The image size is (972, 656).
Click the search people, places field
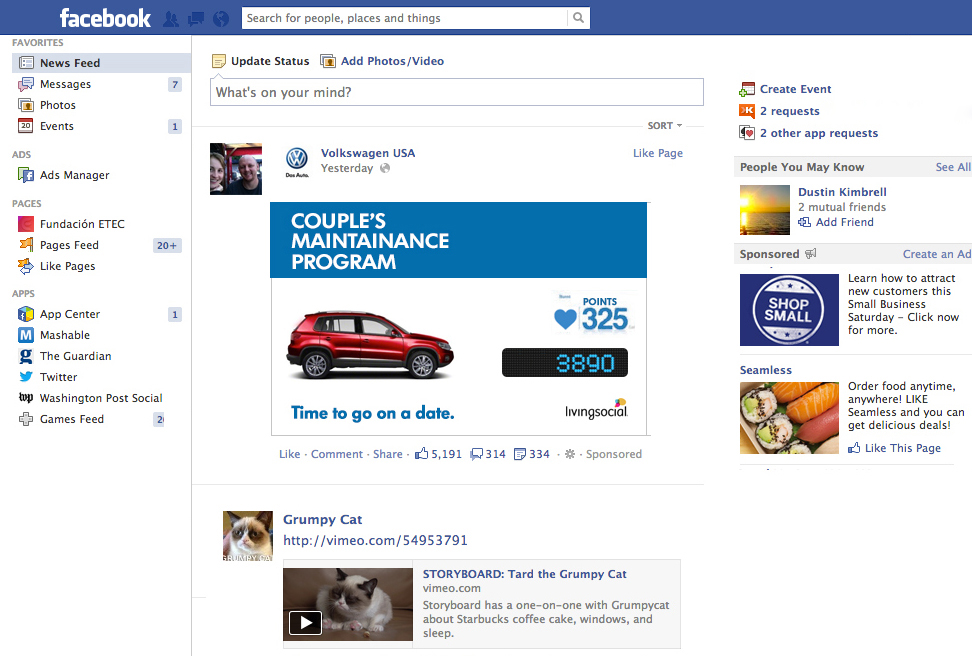click(404, 18)
